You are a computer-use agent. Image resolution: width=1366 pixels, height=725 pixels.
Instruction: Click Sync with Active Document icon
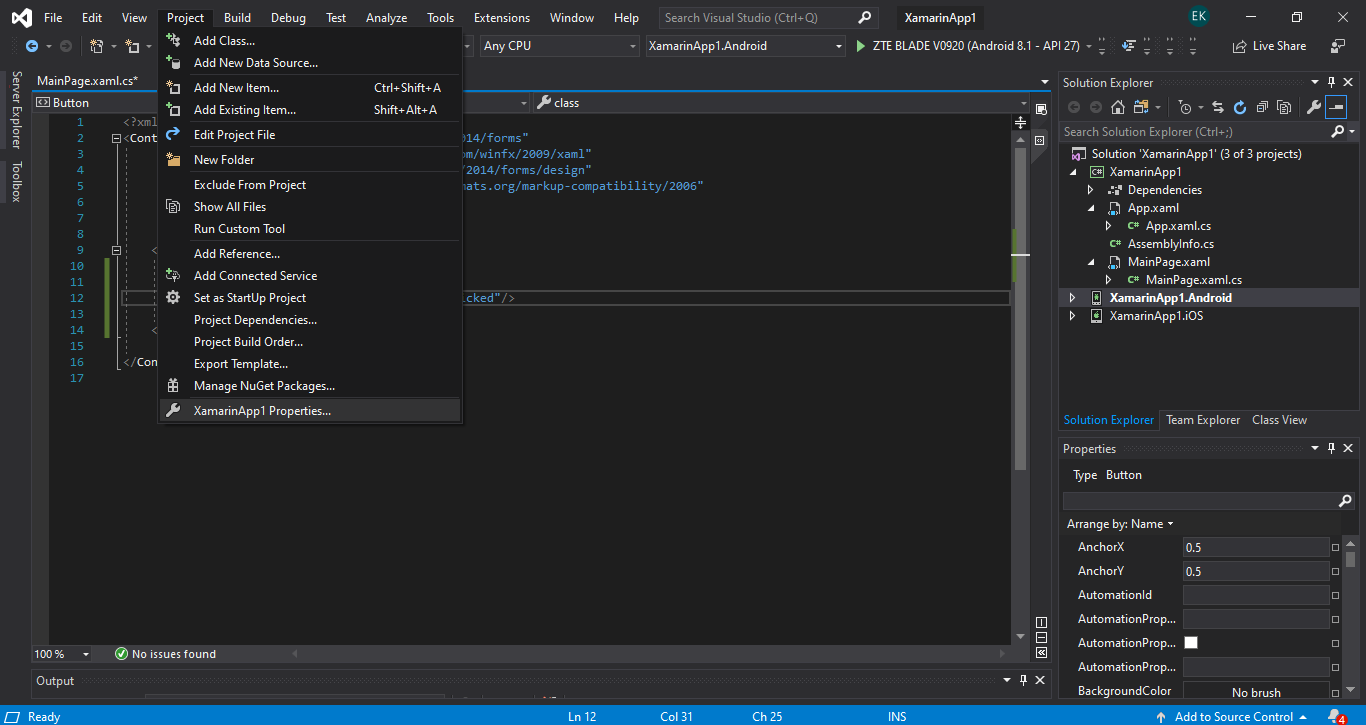pyautogui.click(x=1218, y=107)
